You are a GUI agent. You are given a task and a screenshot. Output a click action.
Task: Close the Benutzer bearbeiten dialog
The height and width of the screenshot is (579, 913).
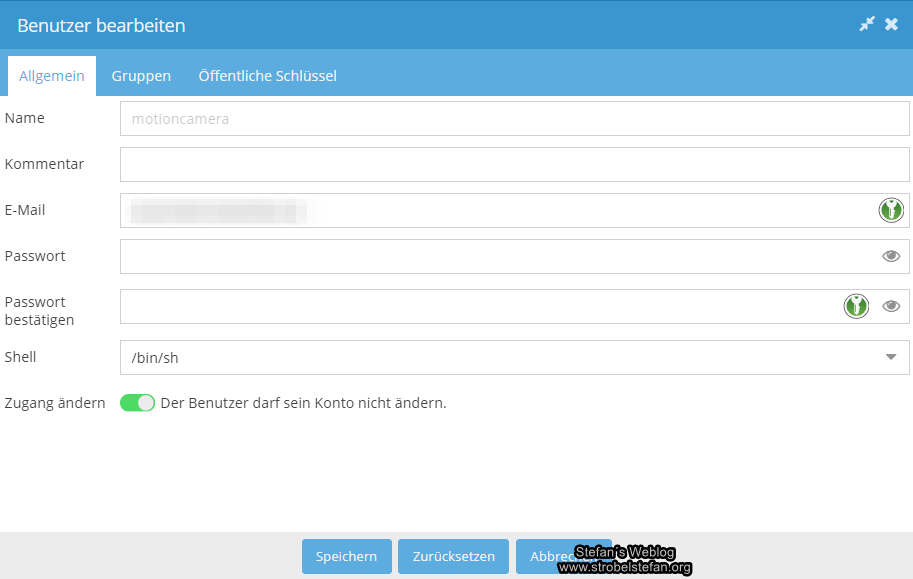(x=892, y=24)
